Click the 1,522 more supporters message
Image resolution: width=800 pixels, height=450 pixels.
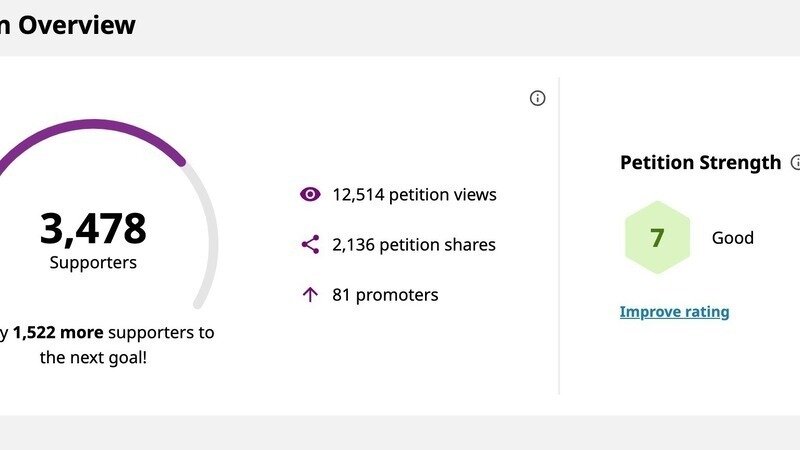tap(107, 333)
